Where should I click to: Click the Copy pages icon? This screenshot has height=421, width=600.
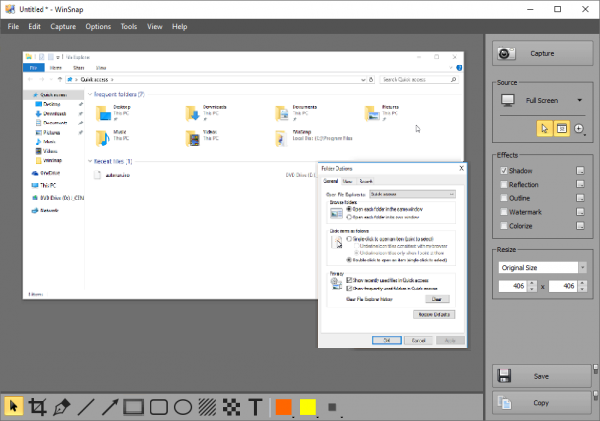coord(504,403)
